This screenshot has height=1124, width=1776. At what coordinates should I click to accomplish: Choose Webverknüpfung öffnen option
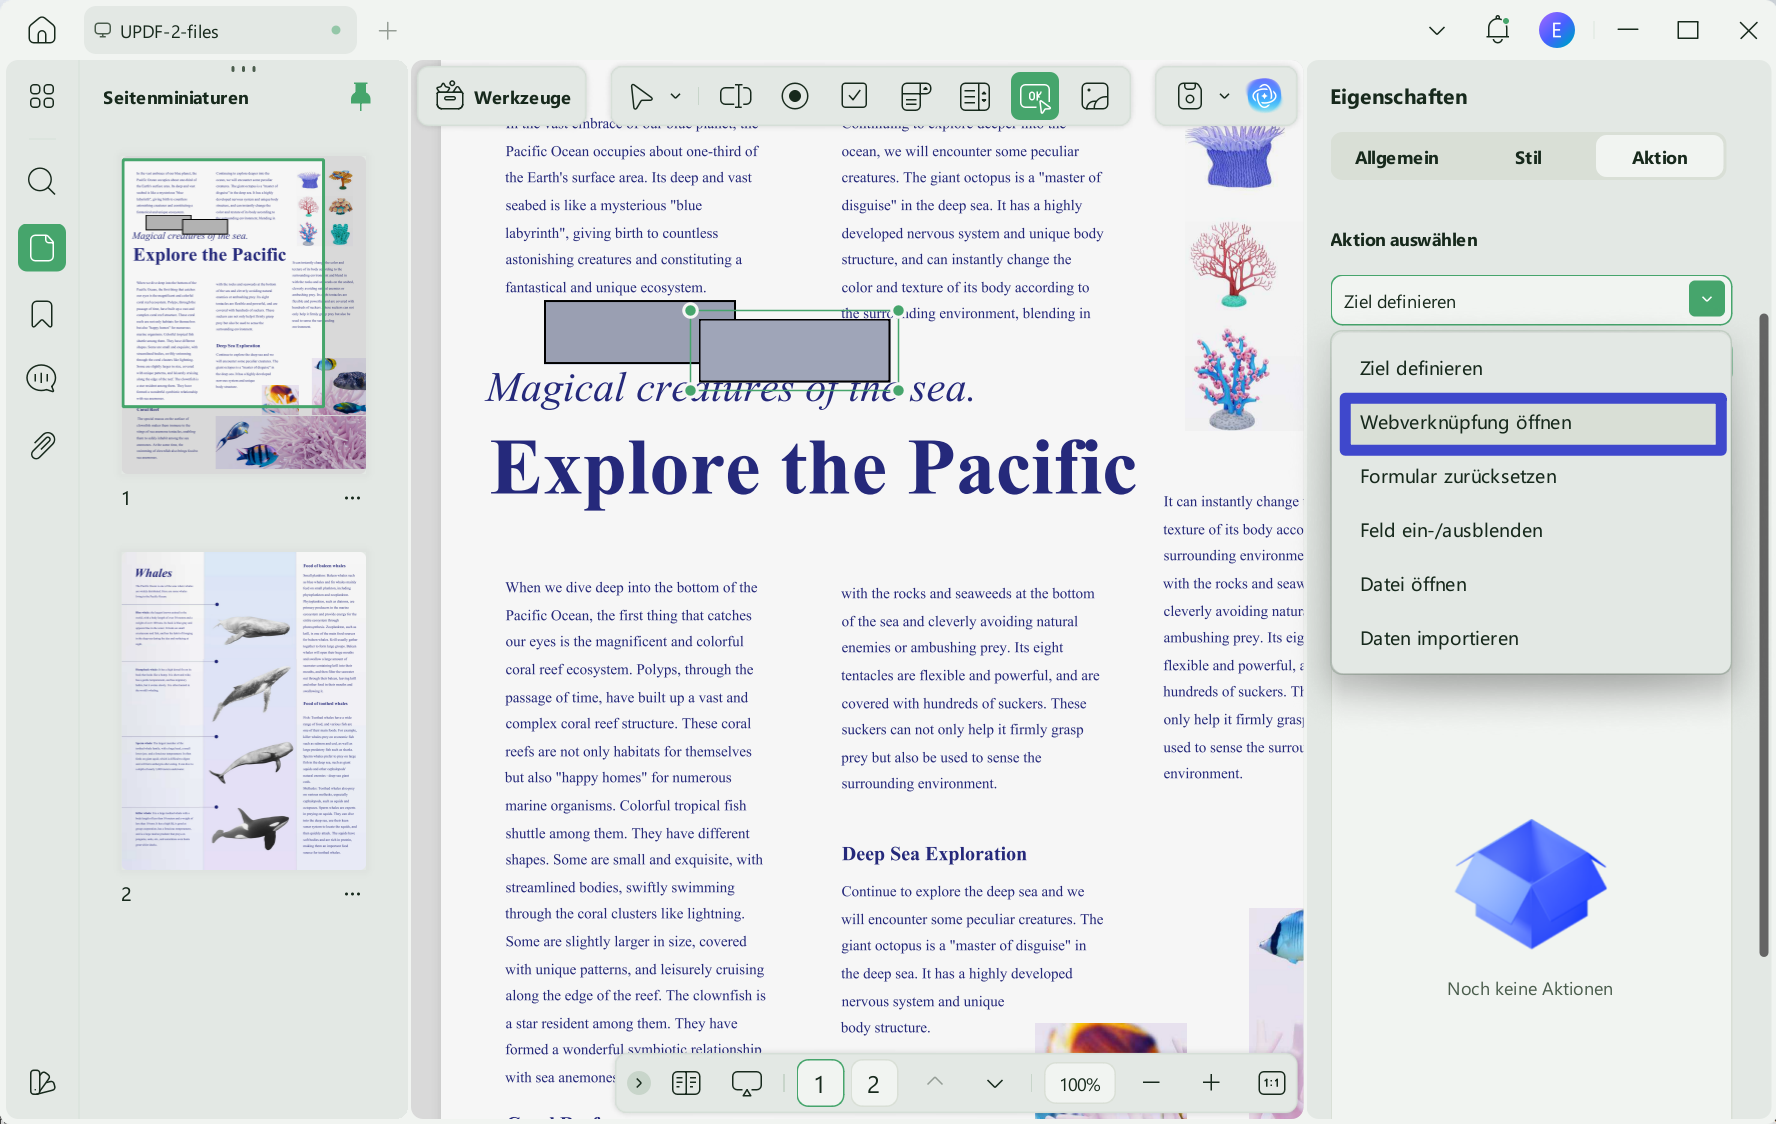(1533, 423)
